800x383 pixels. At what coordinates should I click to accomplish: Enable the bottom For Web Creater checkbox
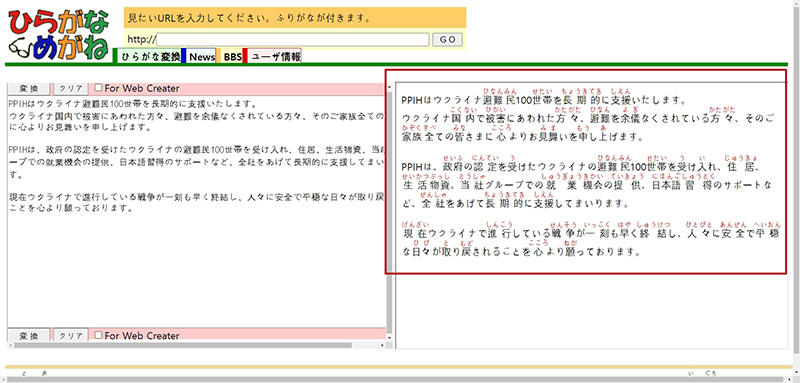98,335
